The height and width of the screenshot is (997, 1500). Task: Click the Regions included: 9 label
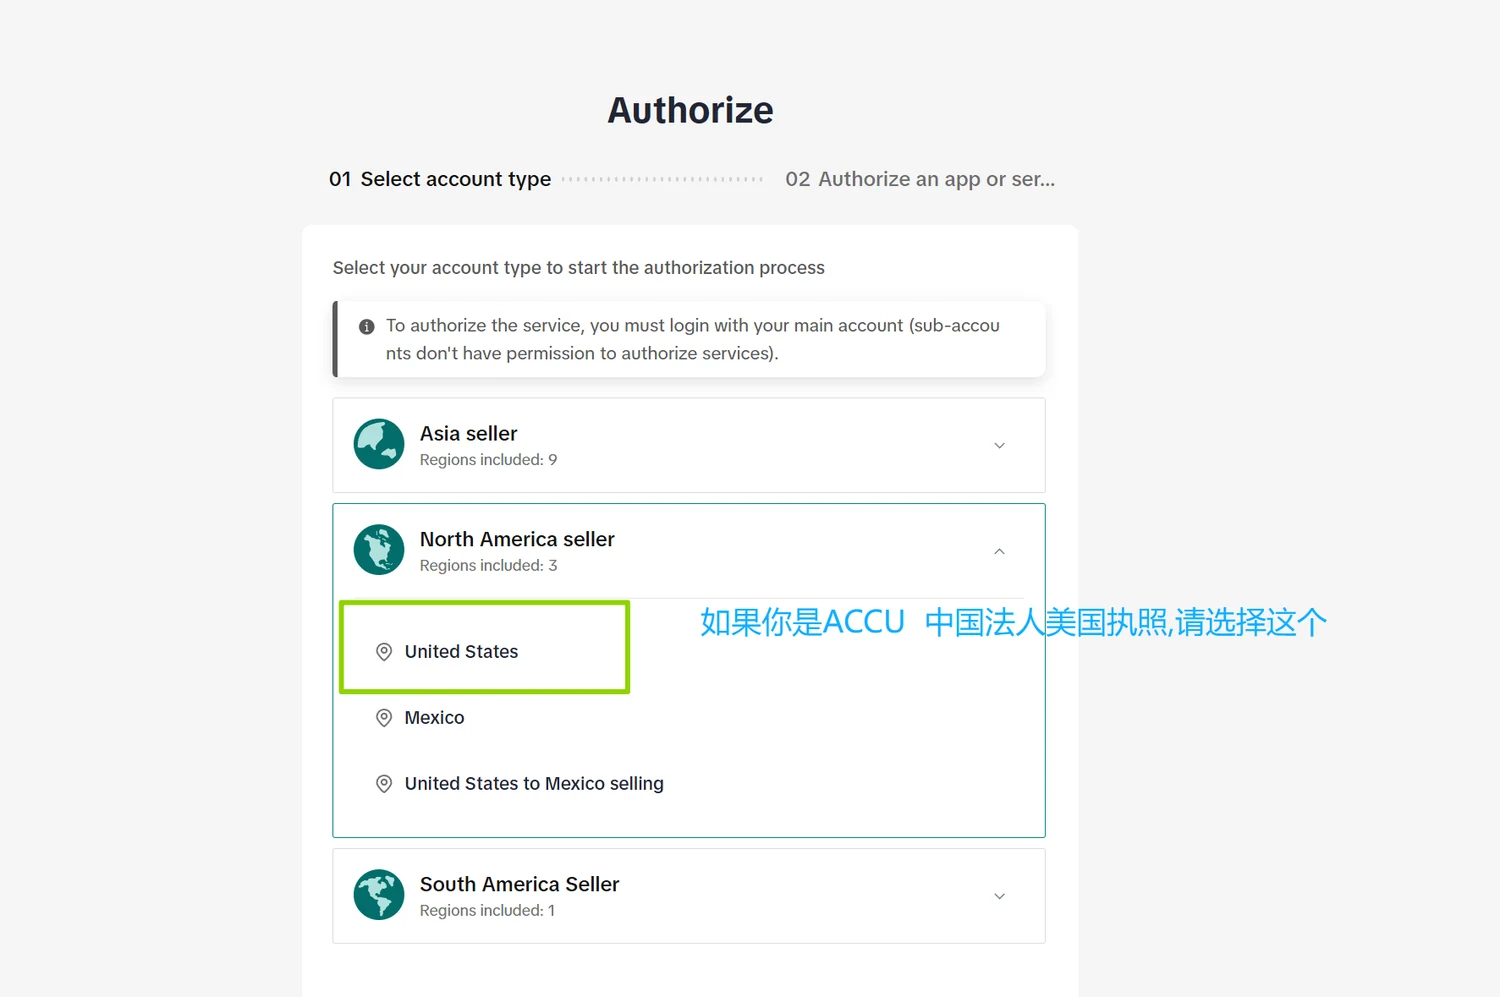pyautogui.click(x=488, y=460)
